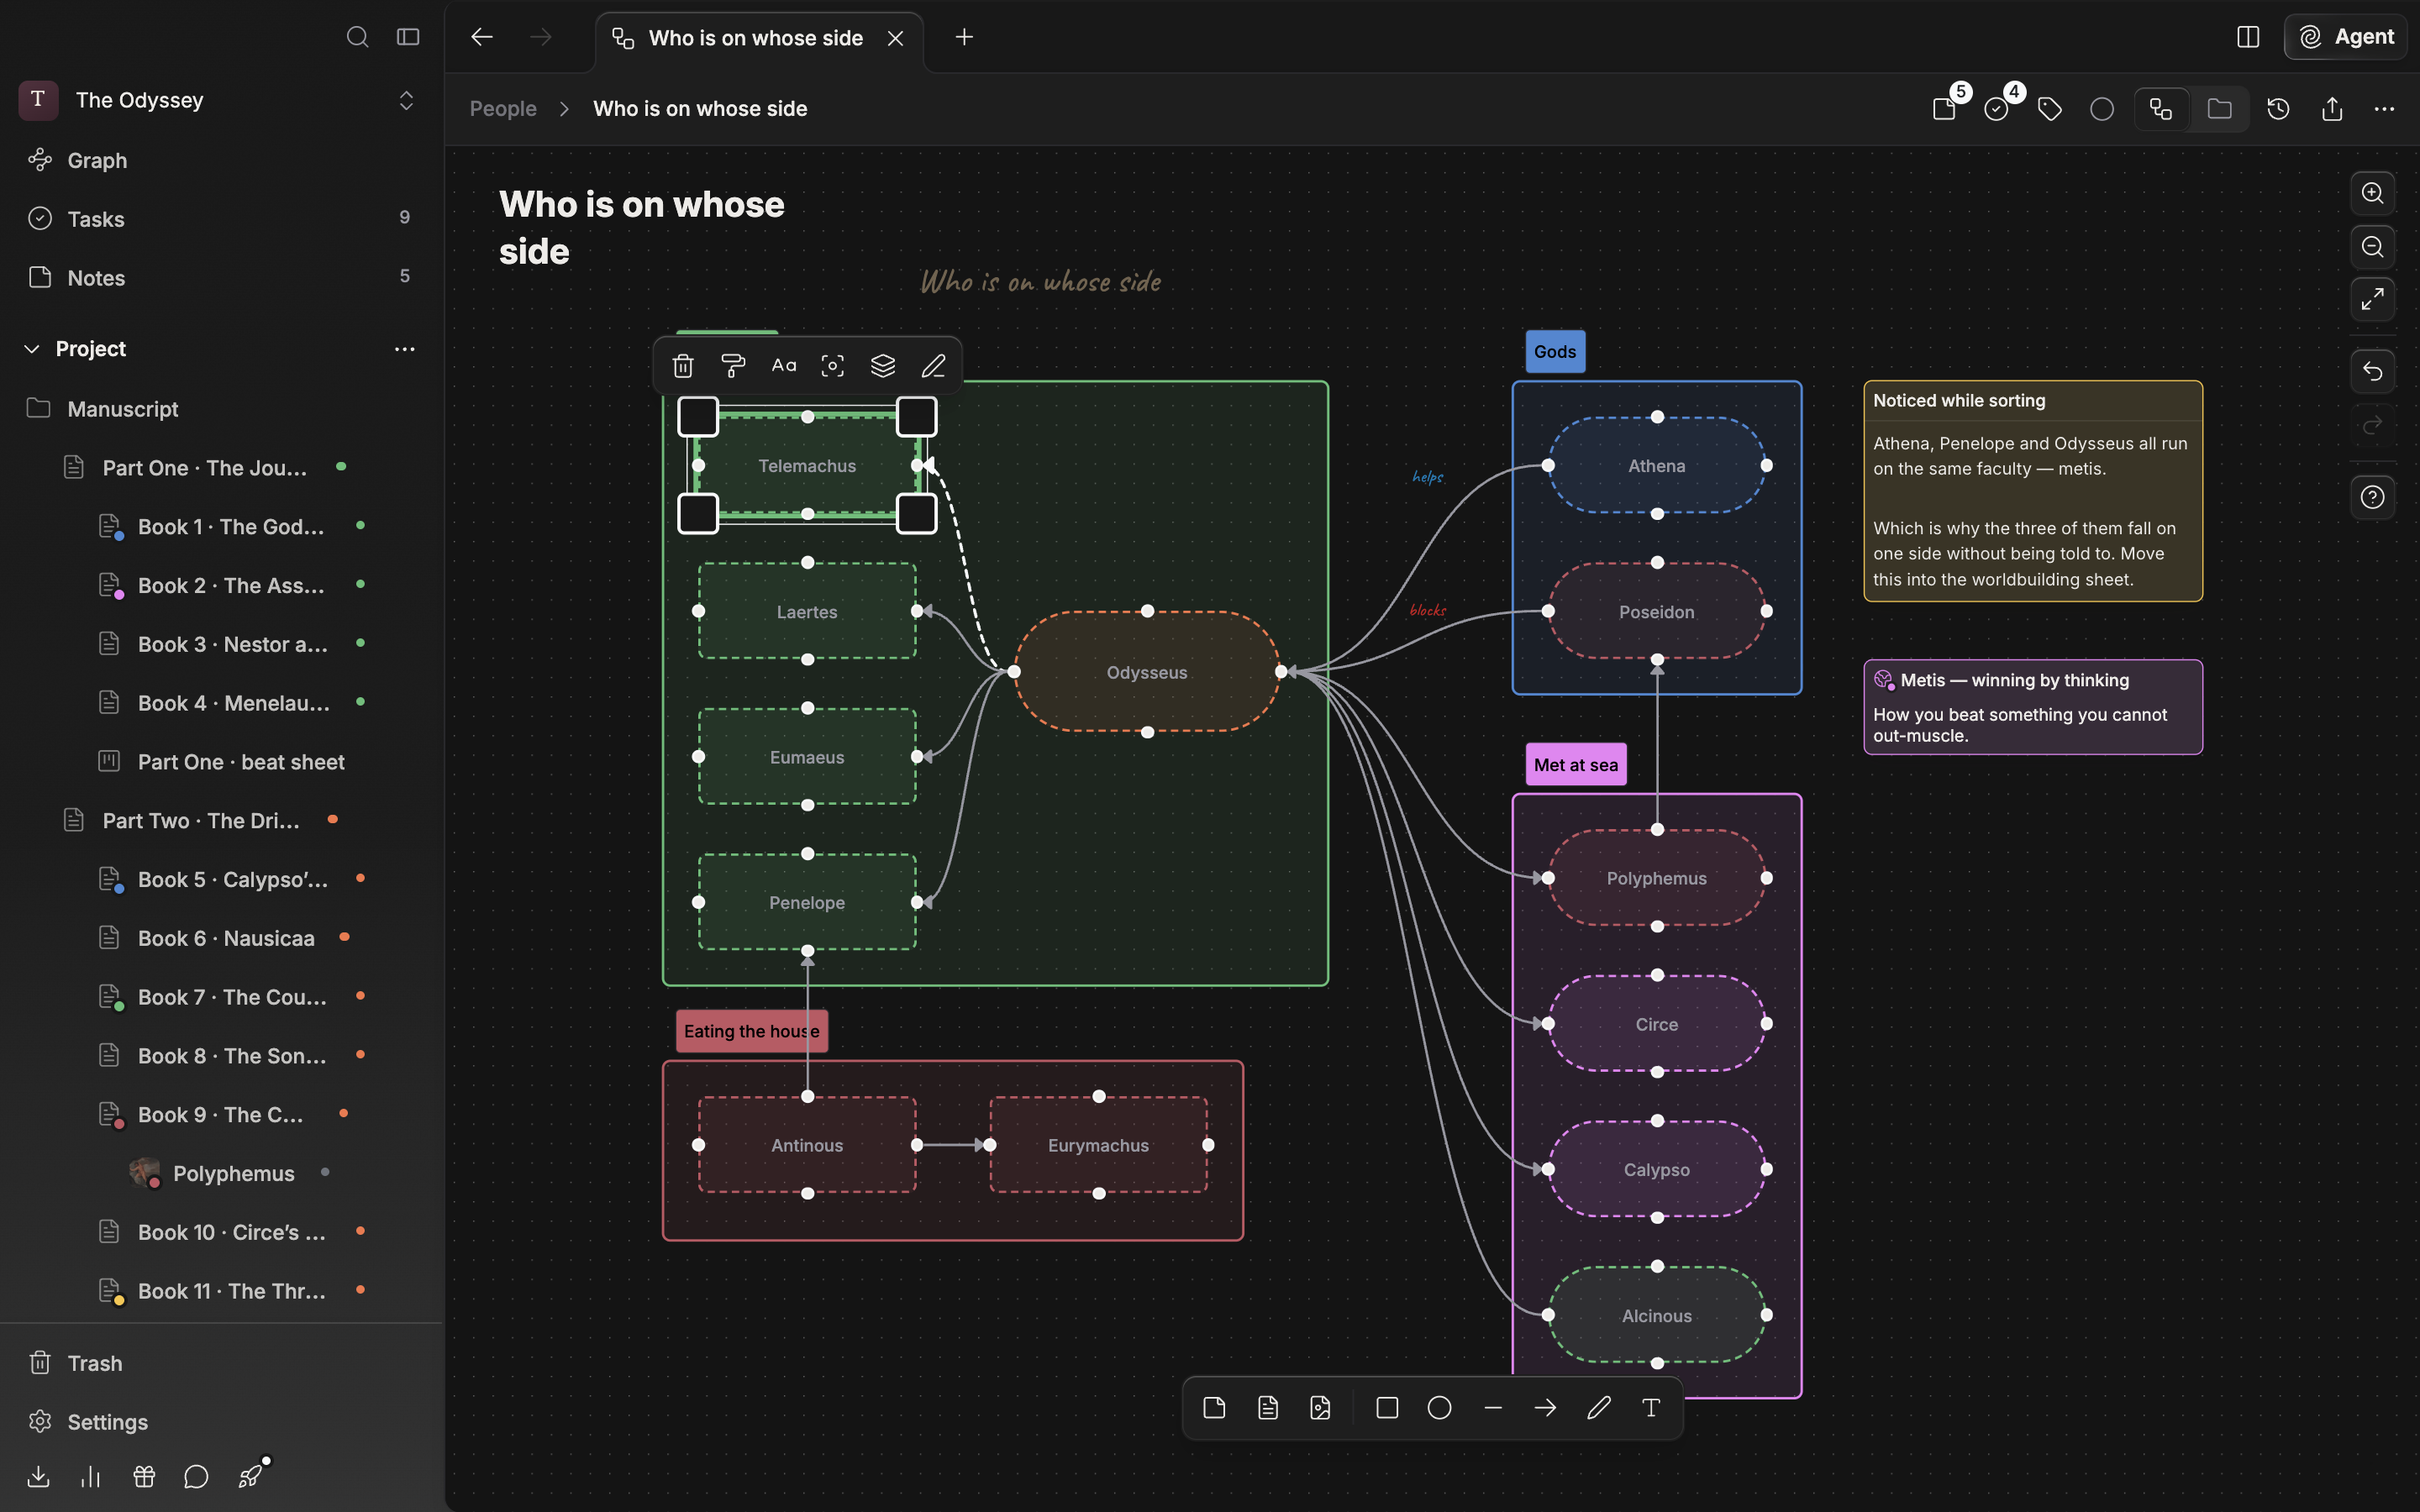Viewport: 2420px width, 1512px height.
Task: Open the search icon in sidebar
Action: (357, 37)
